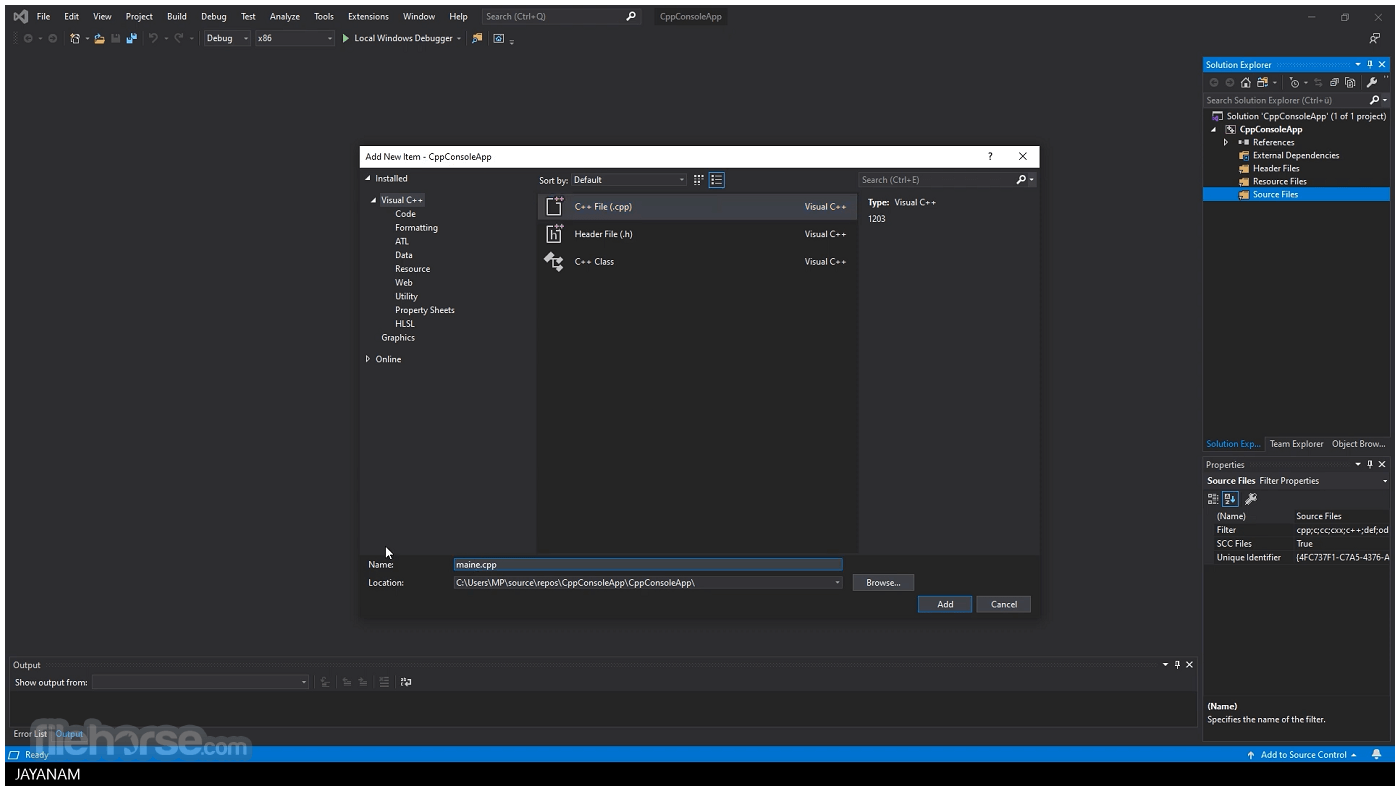
Task: Click the Show All Files icon
Action: 1350,83
